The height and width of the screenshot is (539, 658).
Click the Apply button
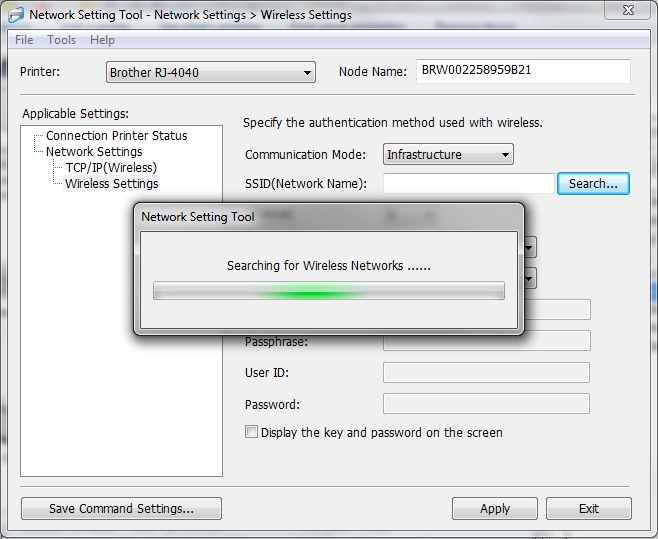pyautogui.click(x=495, y=509)
